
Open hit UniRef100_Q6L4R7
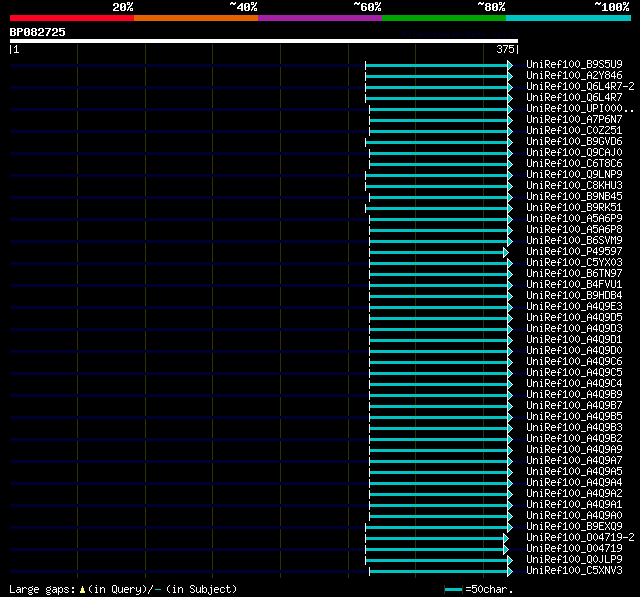tap(574, 98)
